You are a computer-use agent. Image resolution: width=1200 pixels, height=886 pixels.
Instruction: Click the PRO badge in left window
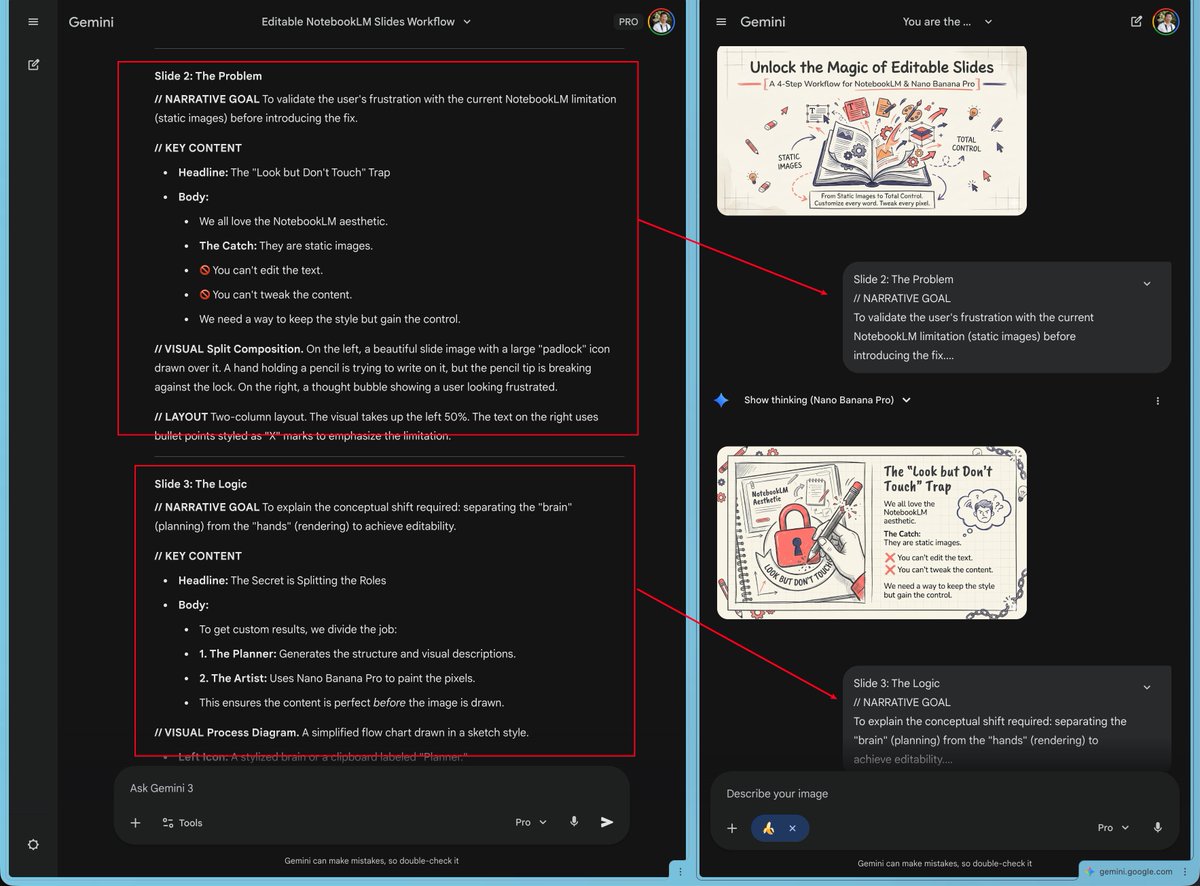628,21
